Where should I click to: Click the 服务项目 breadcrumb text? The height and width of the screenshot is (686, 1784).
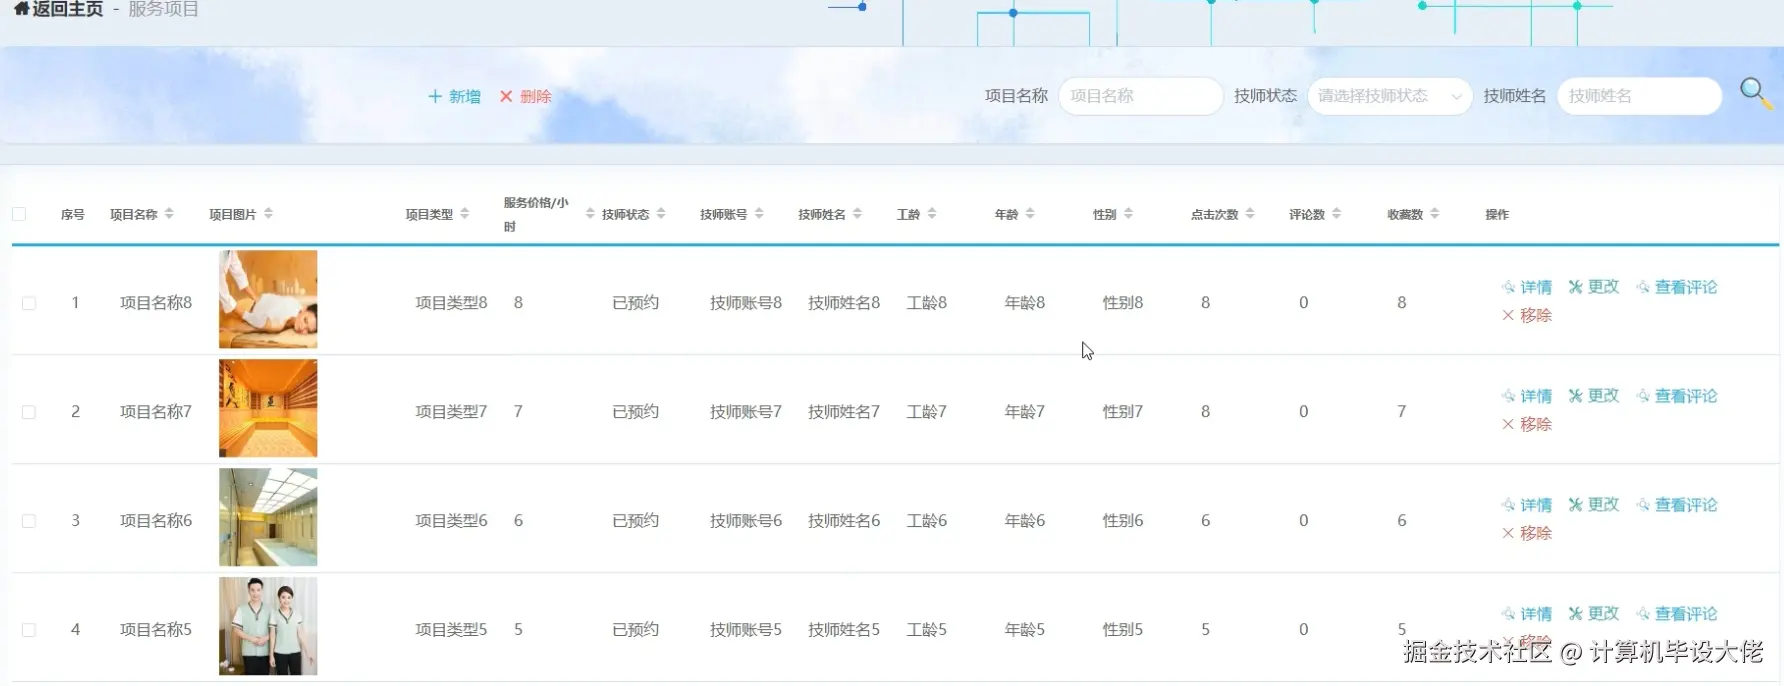[x=163, y=9]
